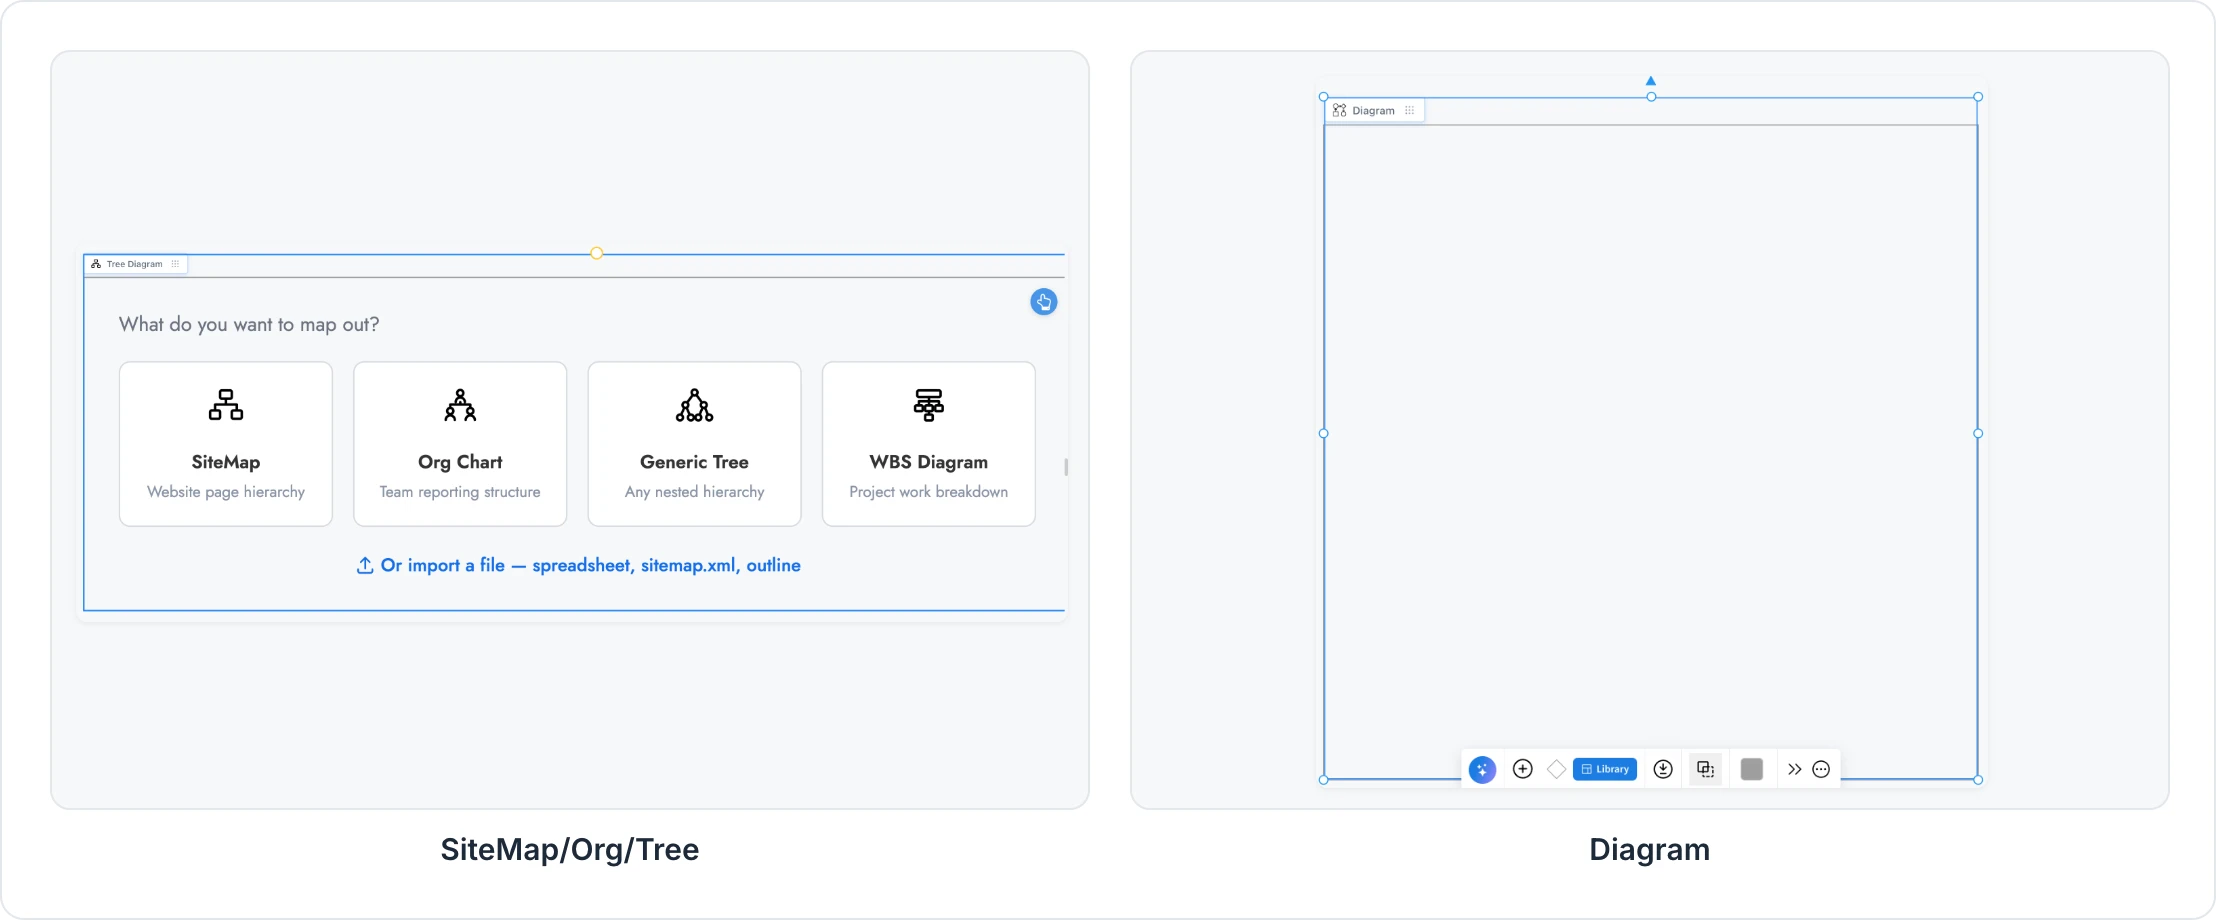Click the download circle icon
2216x920 pixels.
pyautogui.click(x=1663, y=769)
